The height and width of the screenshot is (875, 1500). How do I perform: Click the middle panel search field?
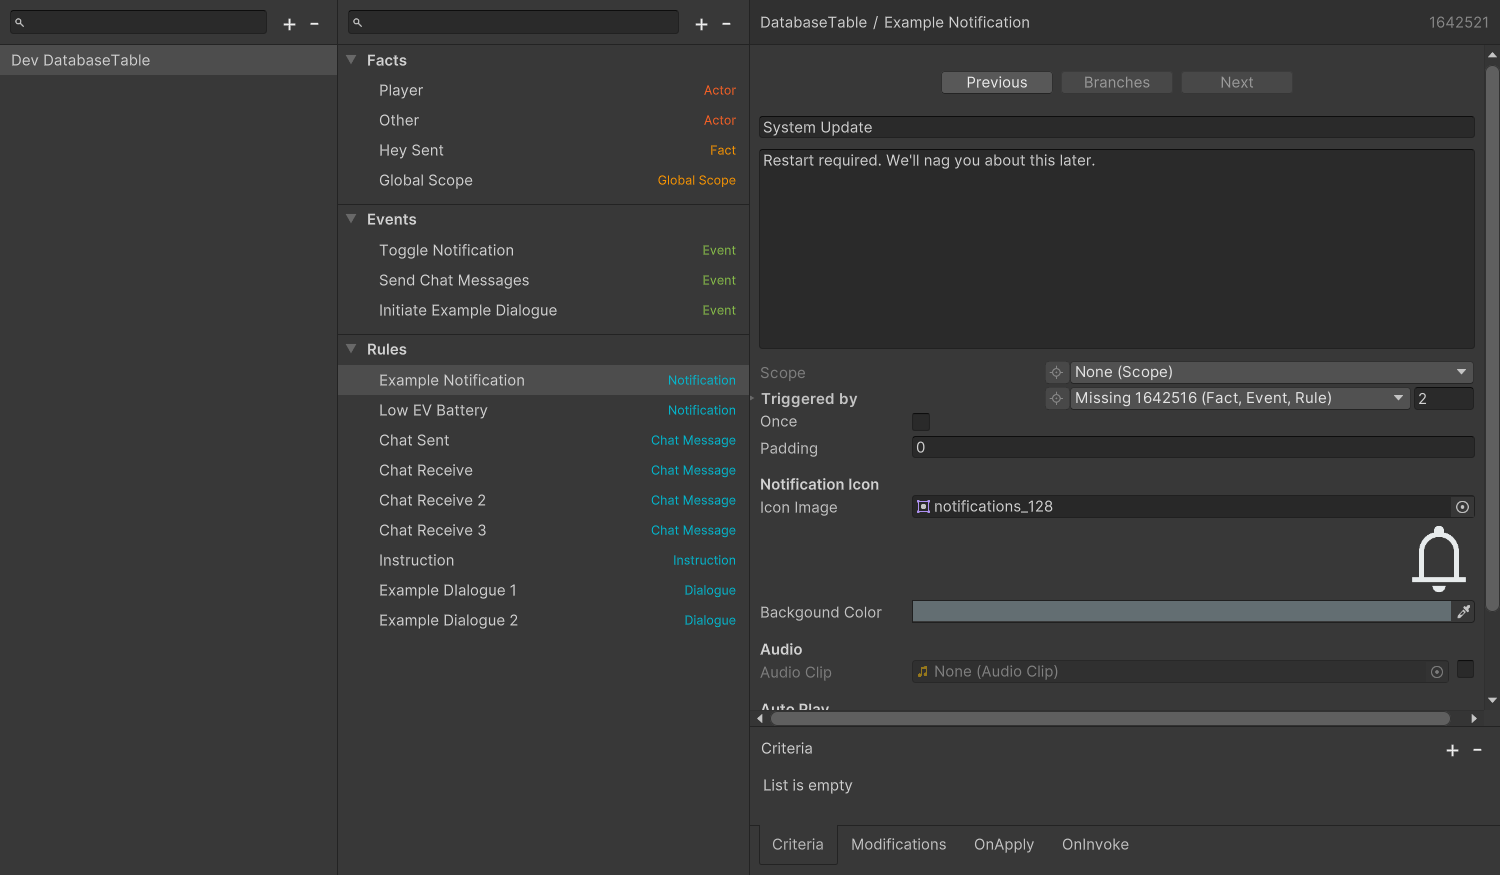coord(513,22)
